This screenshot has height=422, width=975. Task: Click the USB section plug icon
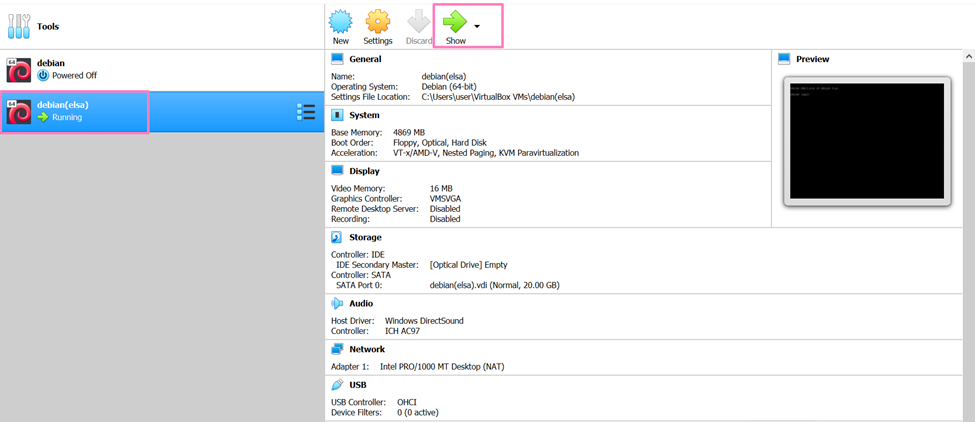coord(337,384)
